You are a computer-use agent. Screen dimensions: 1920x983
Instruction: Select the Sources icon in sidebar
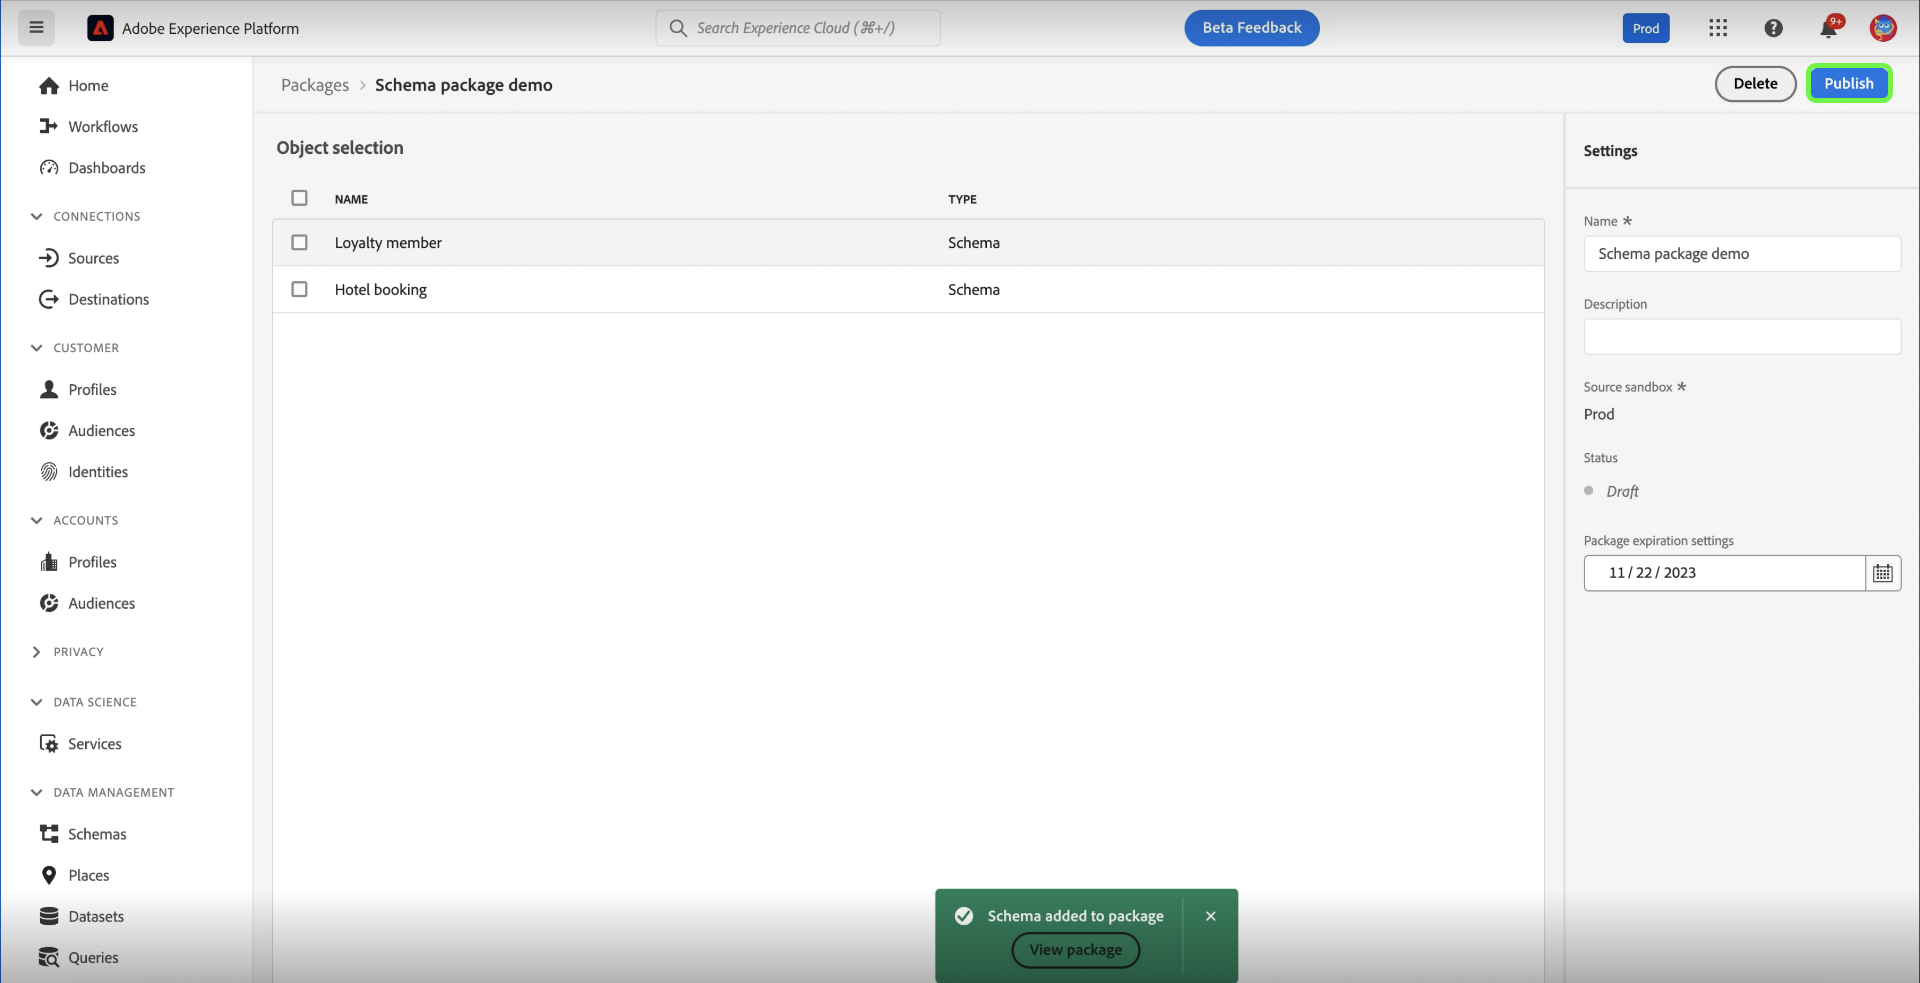tap(49, 257)
